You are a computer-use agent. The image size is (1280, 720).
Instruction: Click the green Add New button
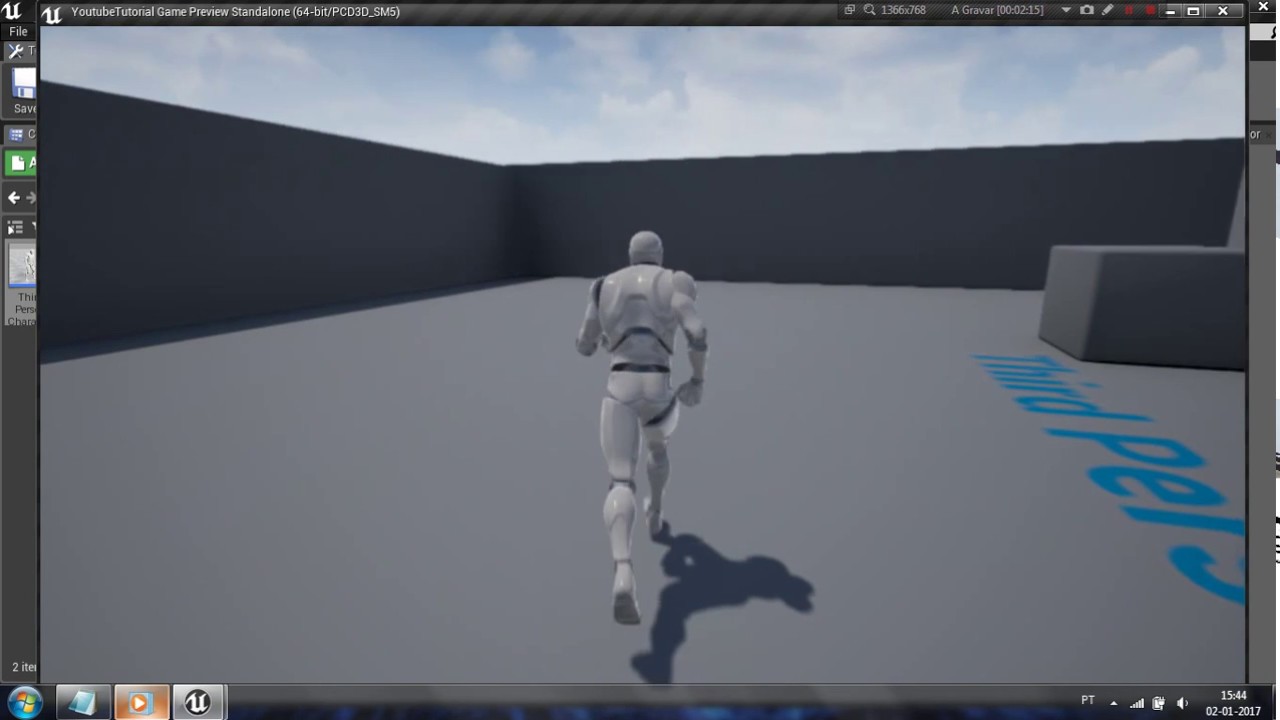pos(22,162)
